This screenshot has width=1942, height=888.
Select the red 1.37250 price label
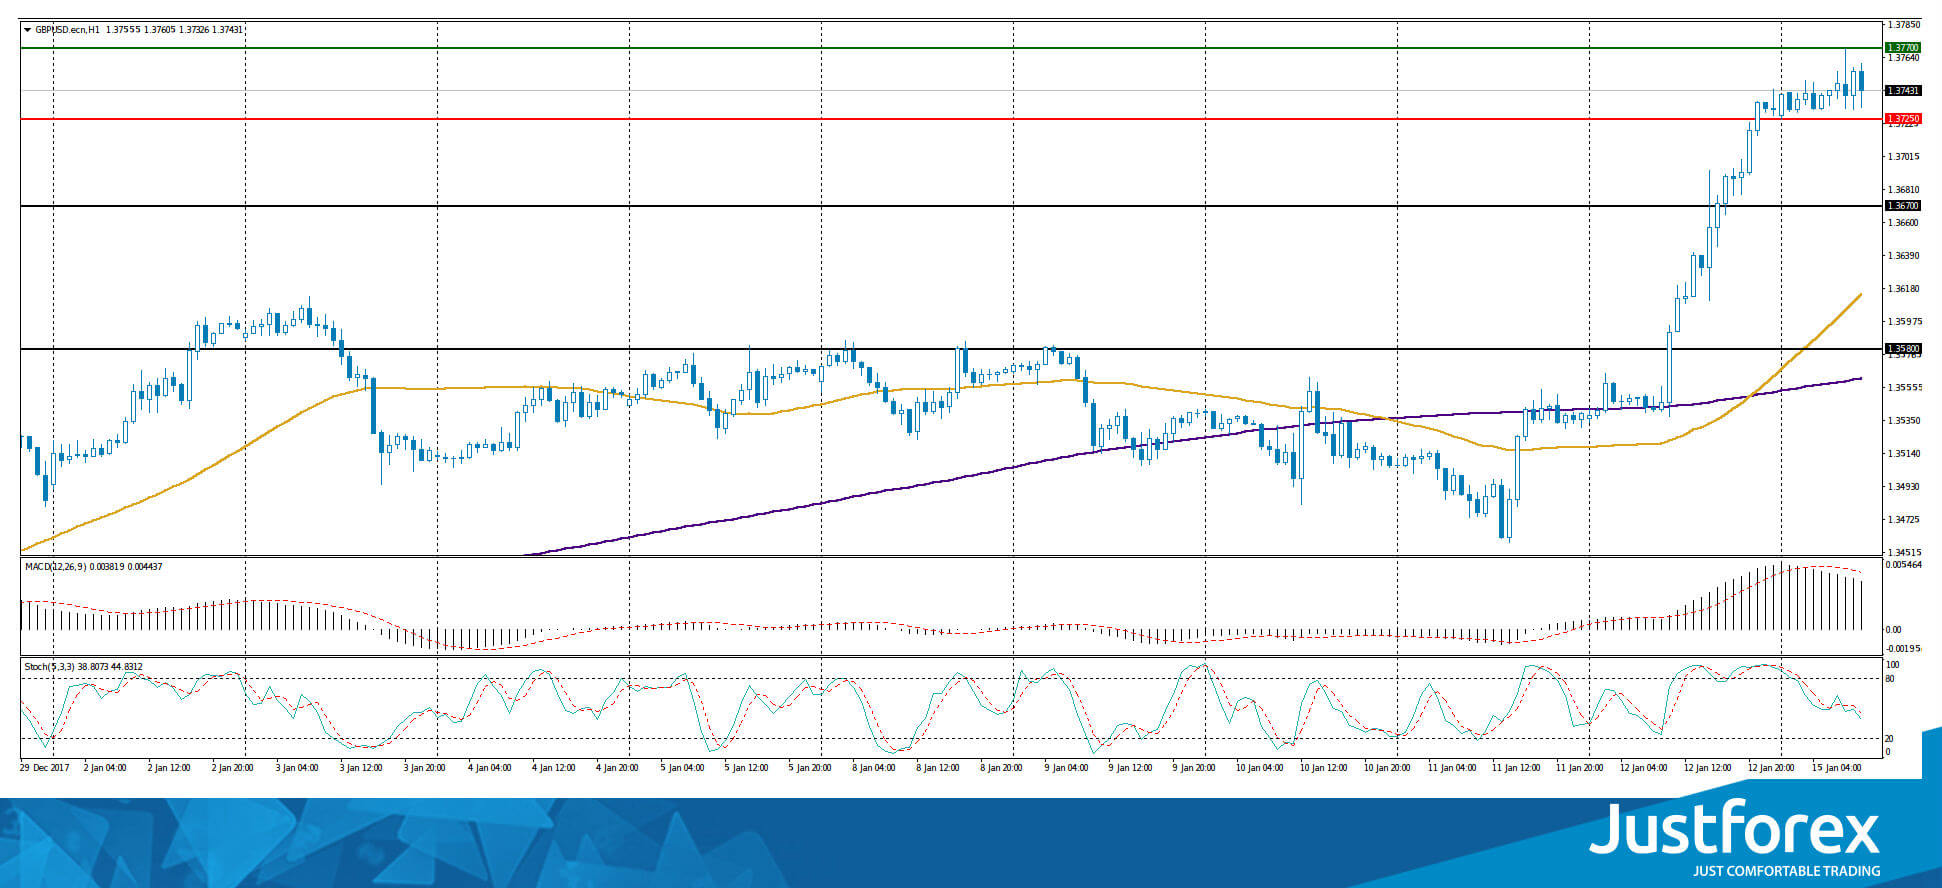[x=1902, y=119]
